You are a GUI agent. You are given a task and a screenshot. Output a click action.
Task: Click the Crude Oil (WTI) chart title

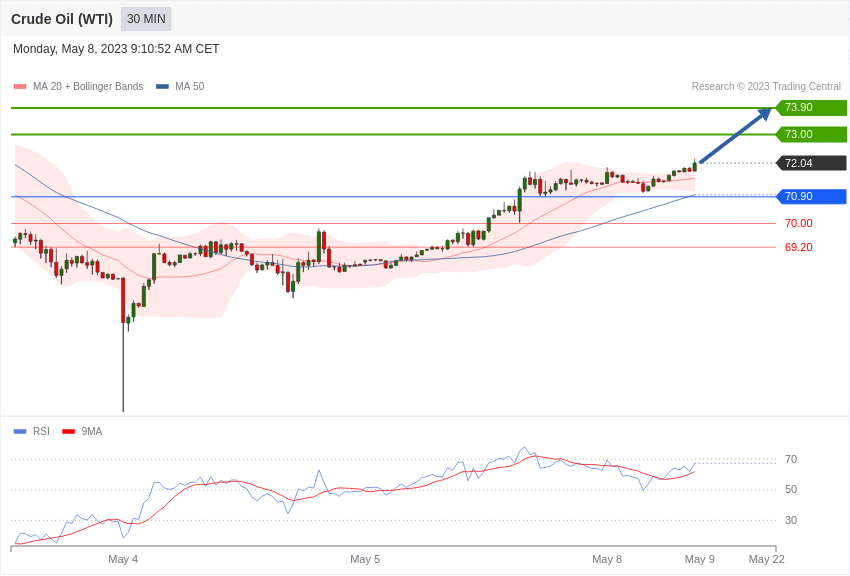pos(62,19)
